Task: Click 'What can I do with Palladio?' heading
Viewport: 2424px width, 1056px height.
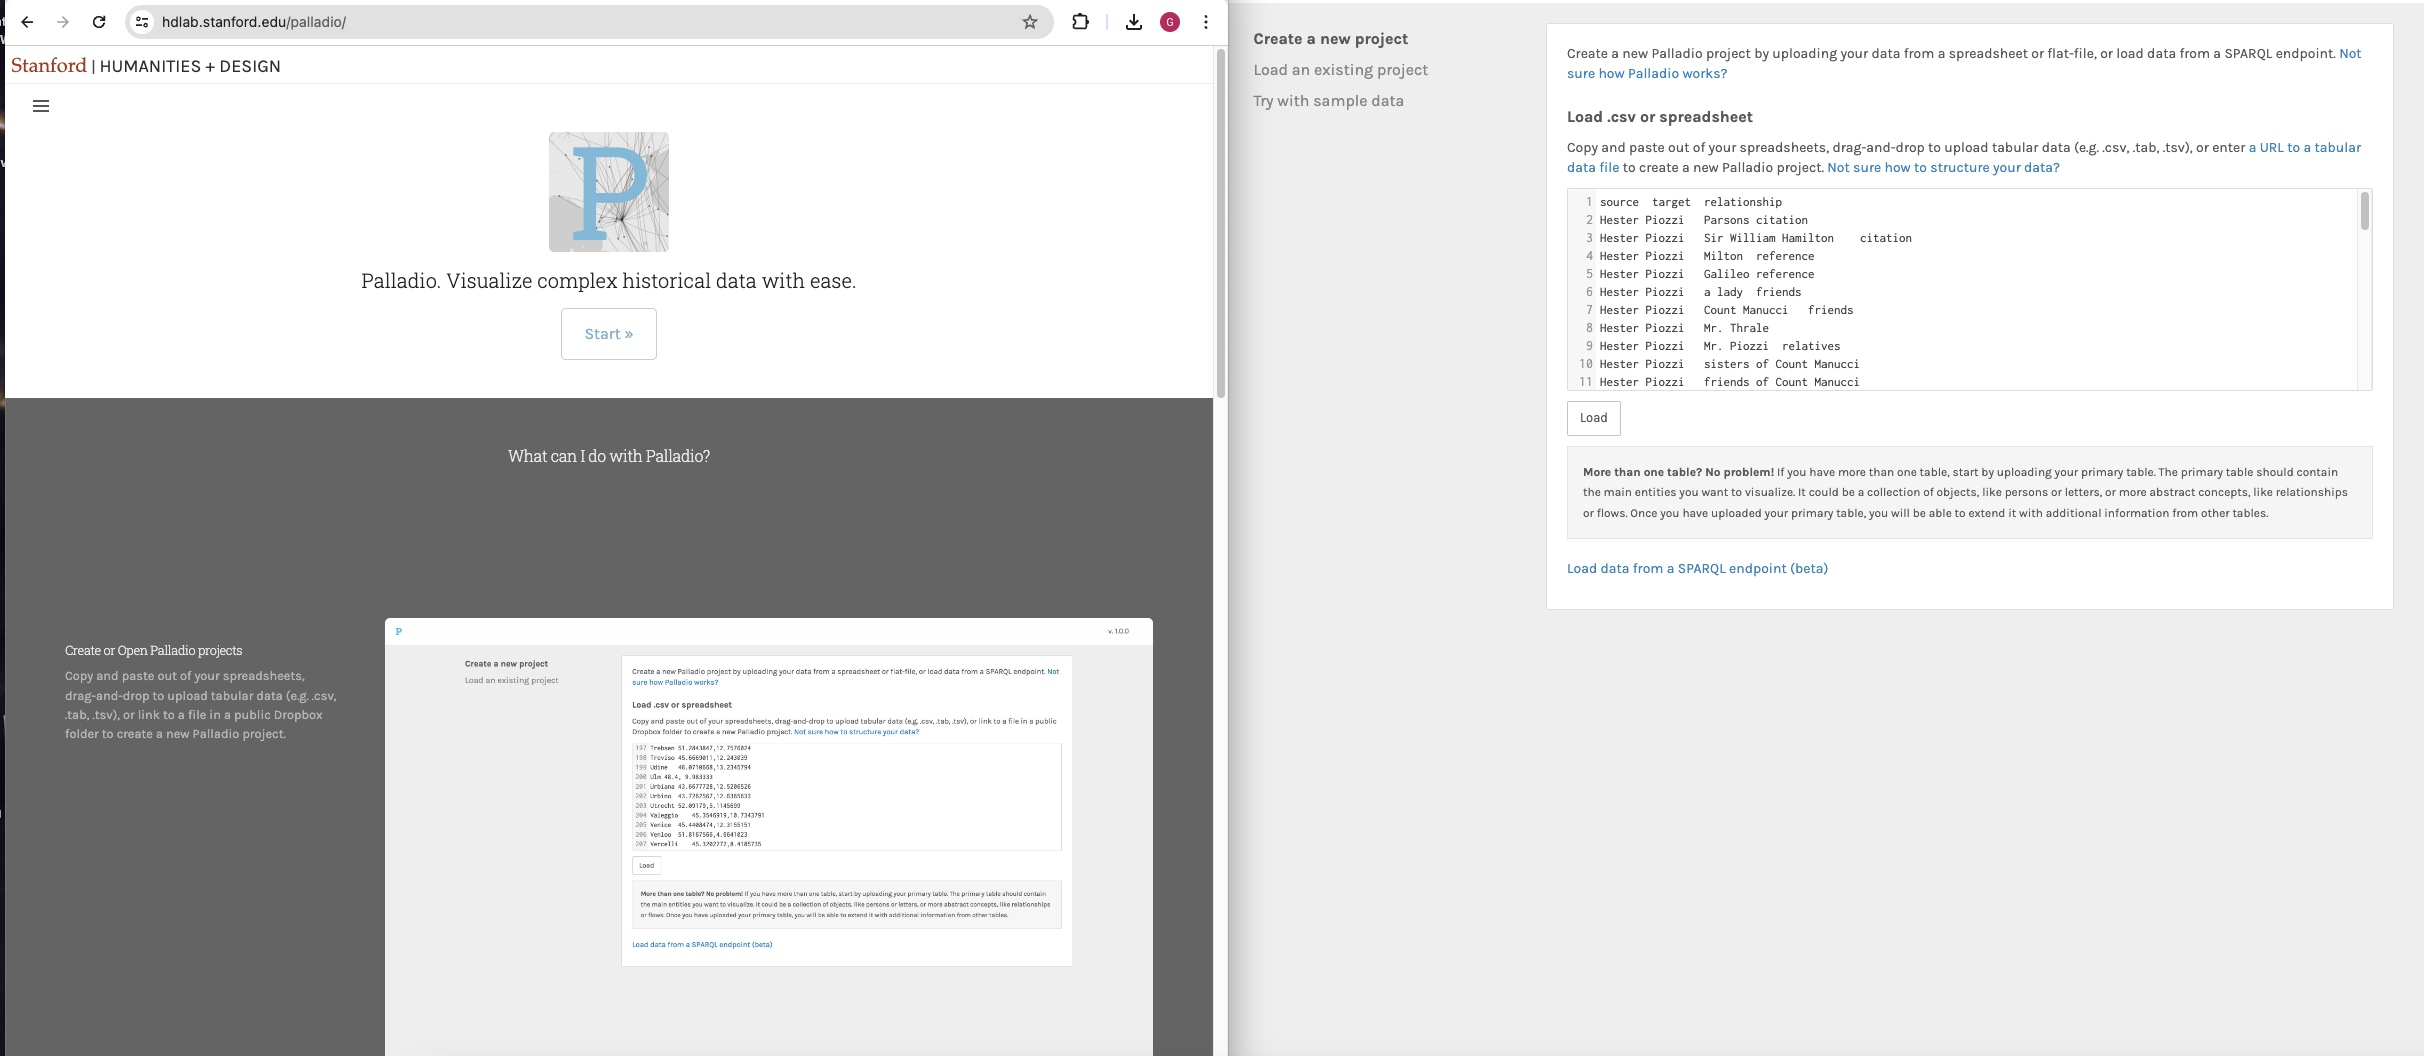Action: click(609, 456)
